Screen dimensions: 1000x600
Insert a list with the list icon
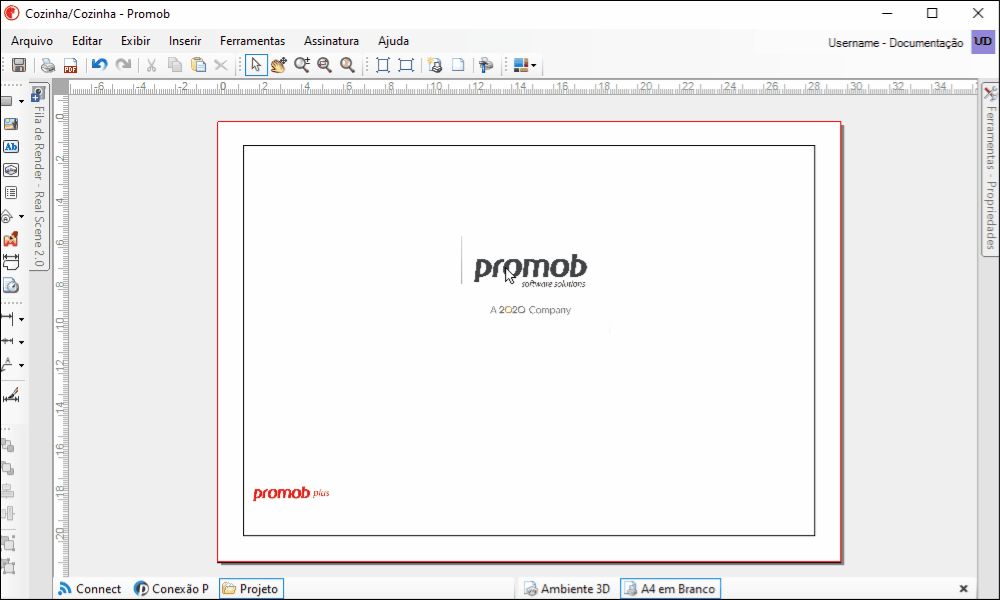(11, 193)
